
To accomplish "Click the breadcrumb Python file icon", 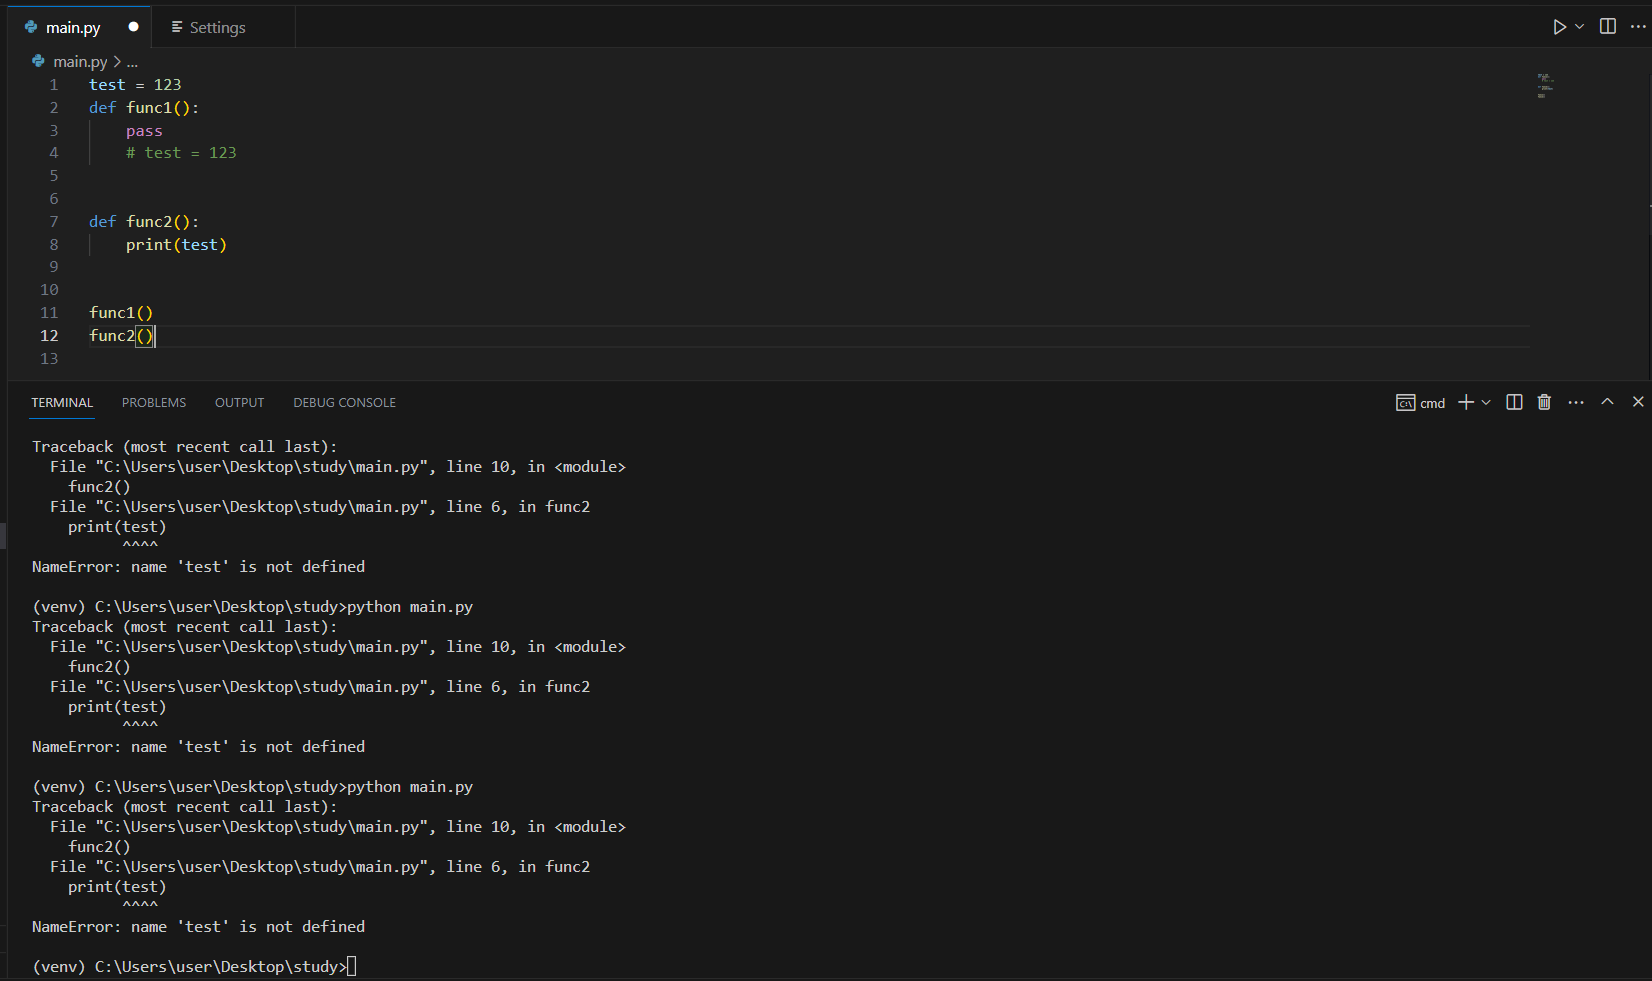I will (x=39, y=61).
